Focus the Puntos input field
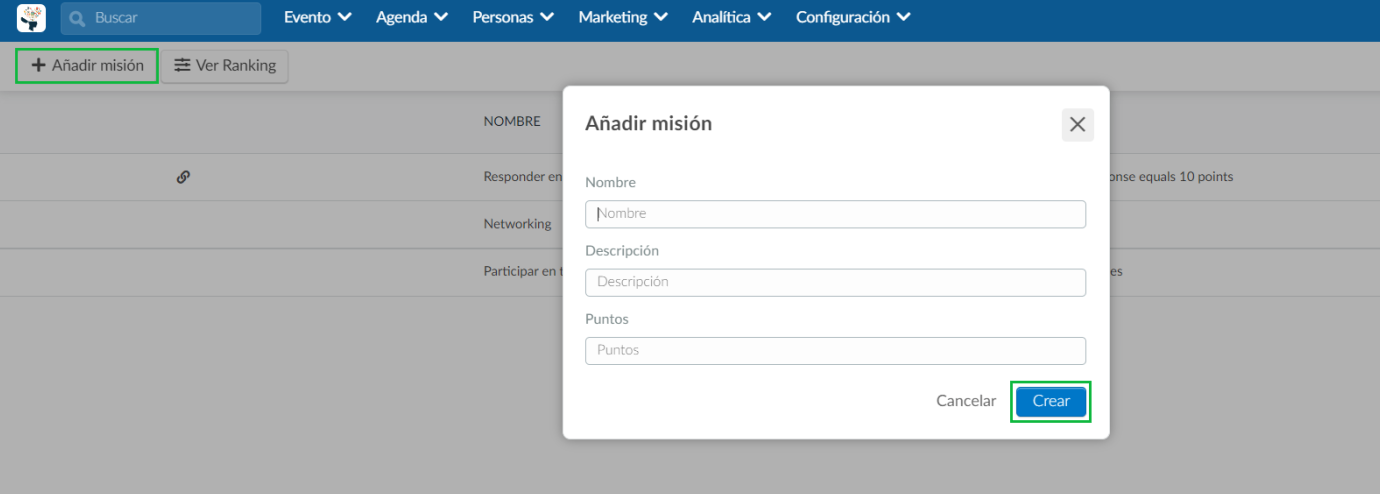 tap(835, 350)
